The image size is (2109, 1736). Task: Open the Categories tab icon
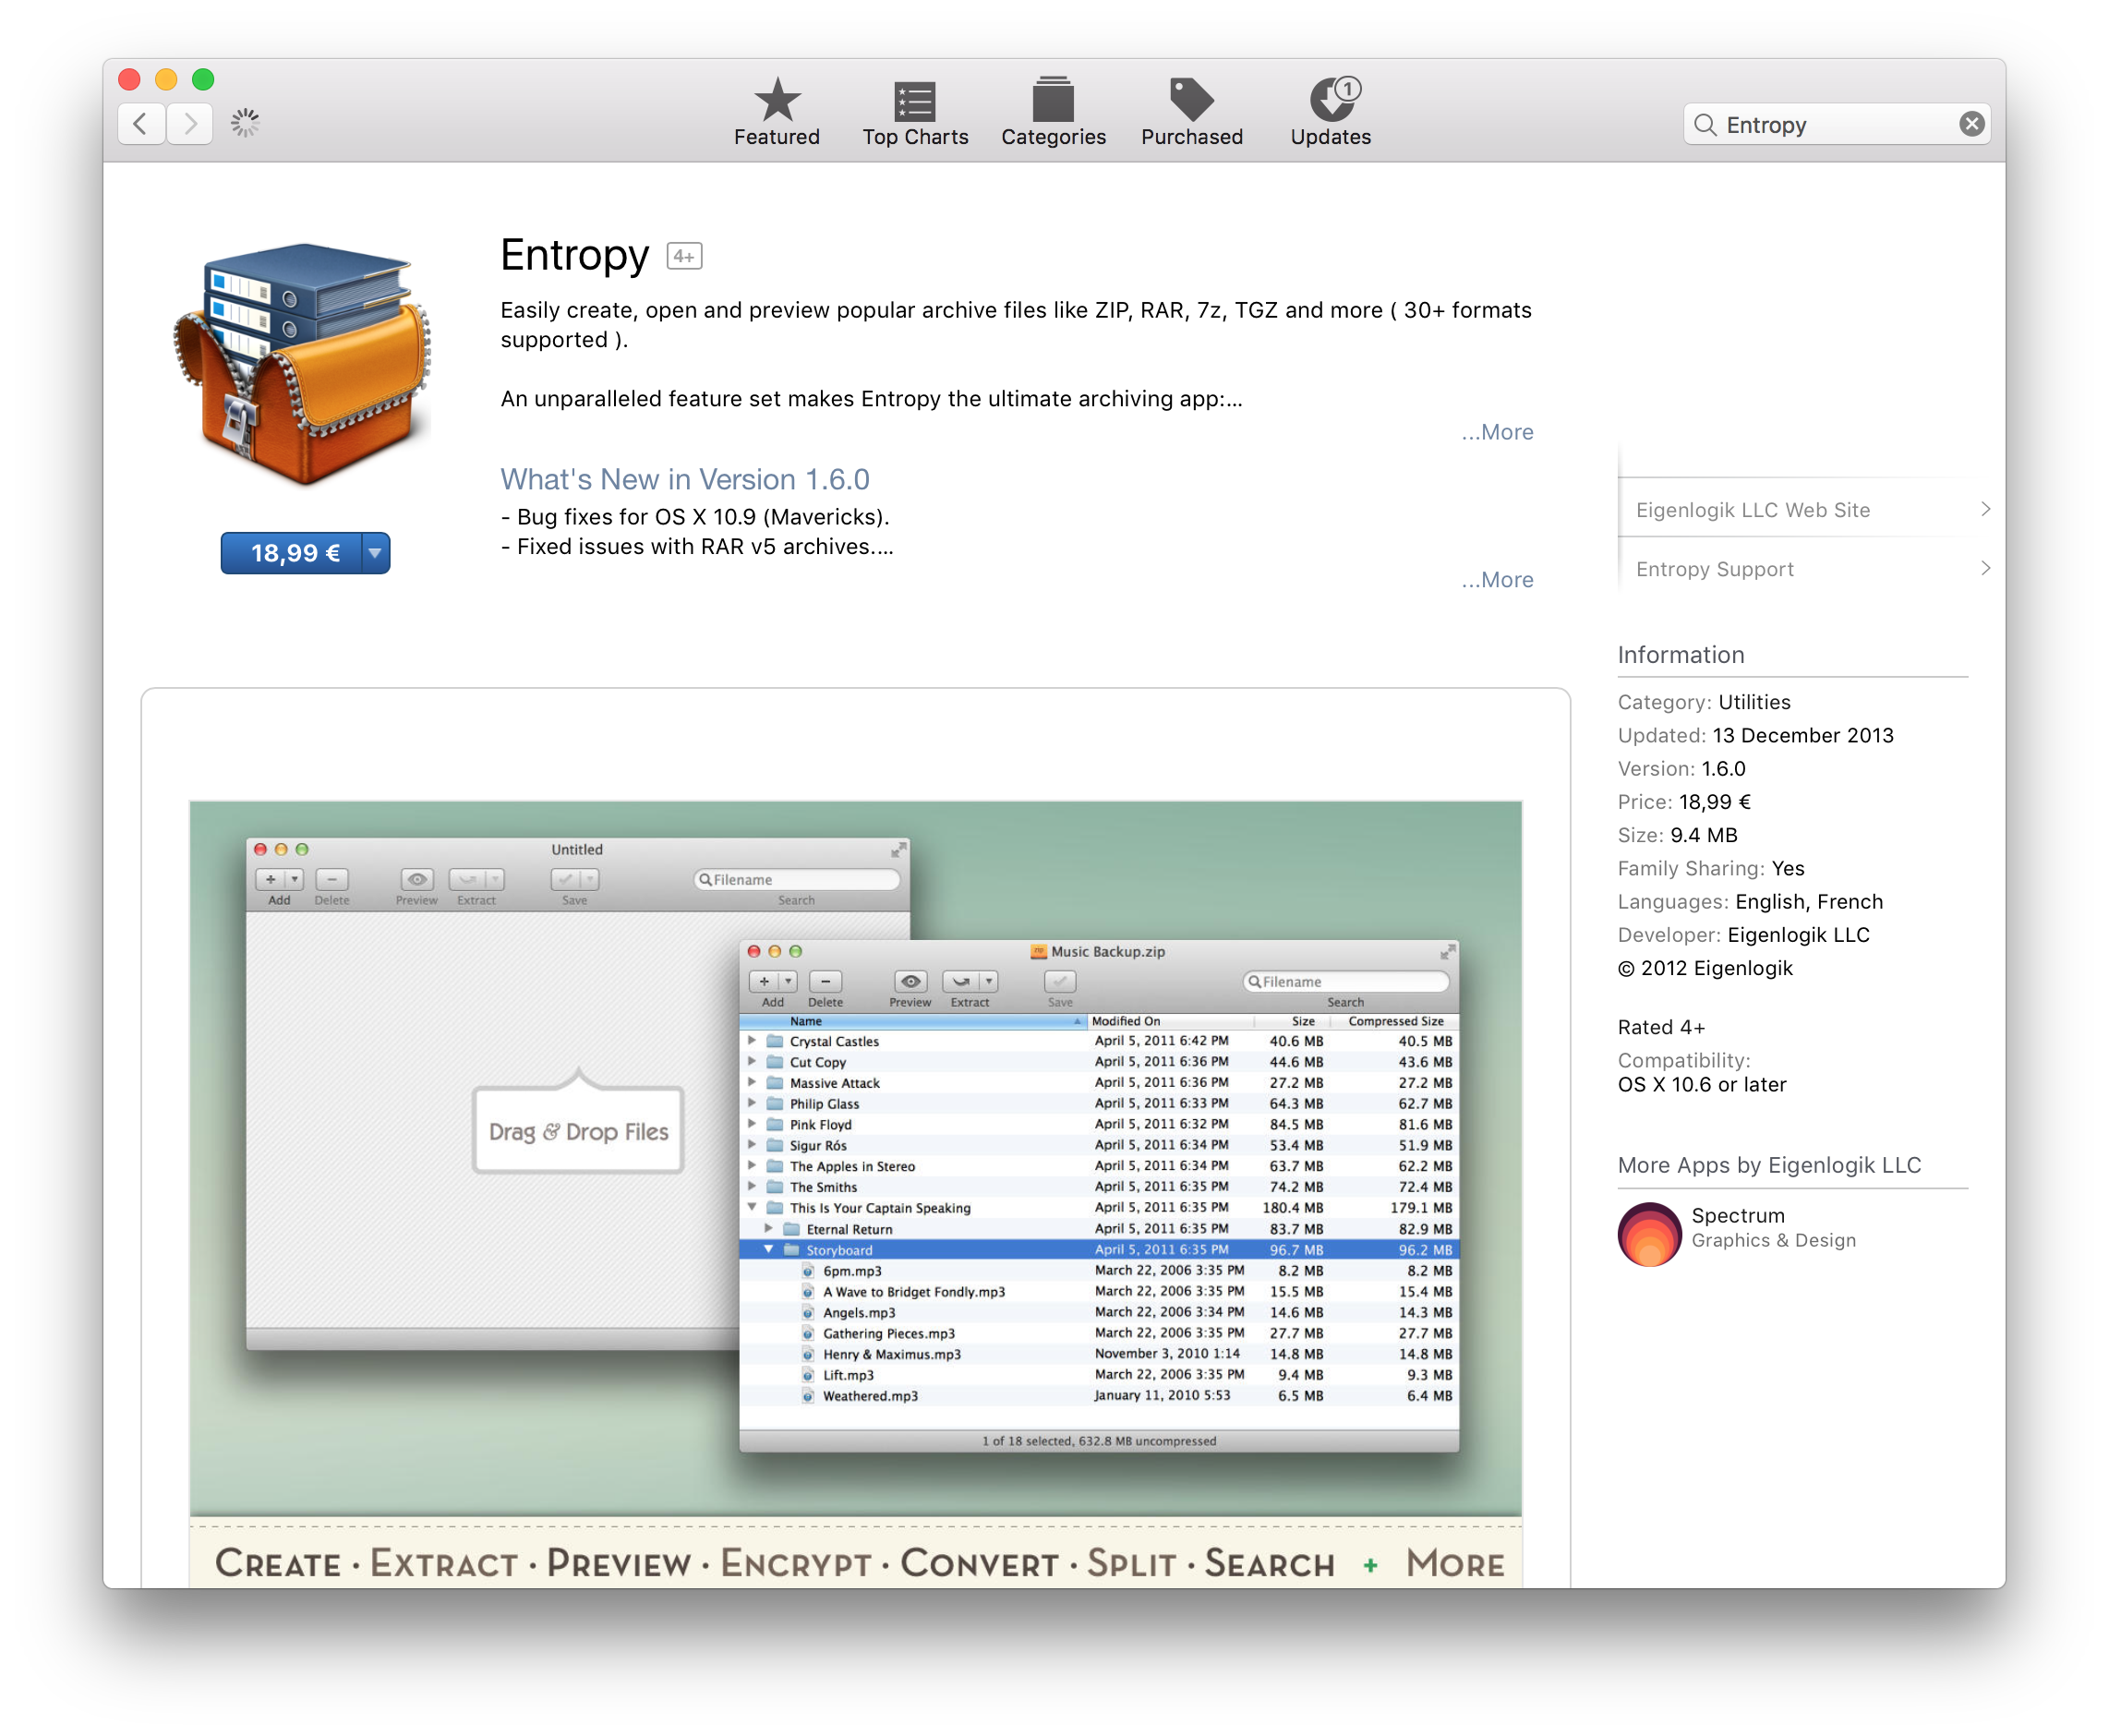(1052, 101)
